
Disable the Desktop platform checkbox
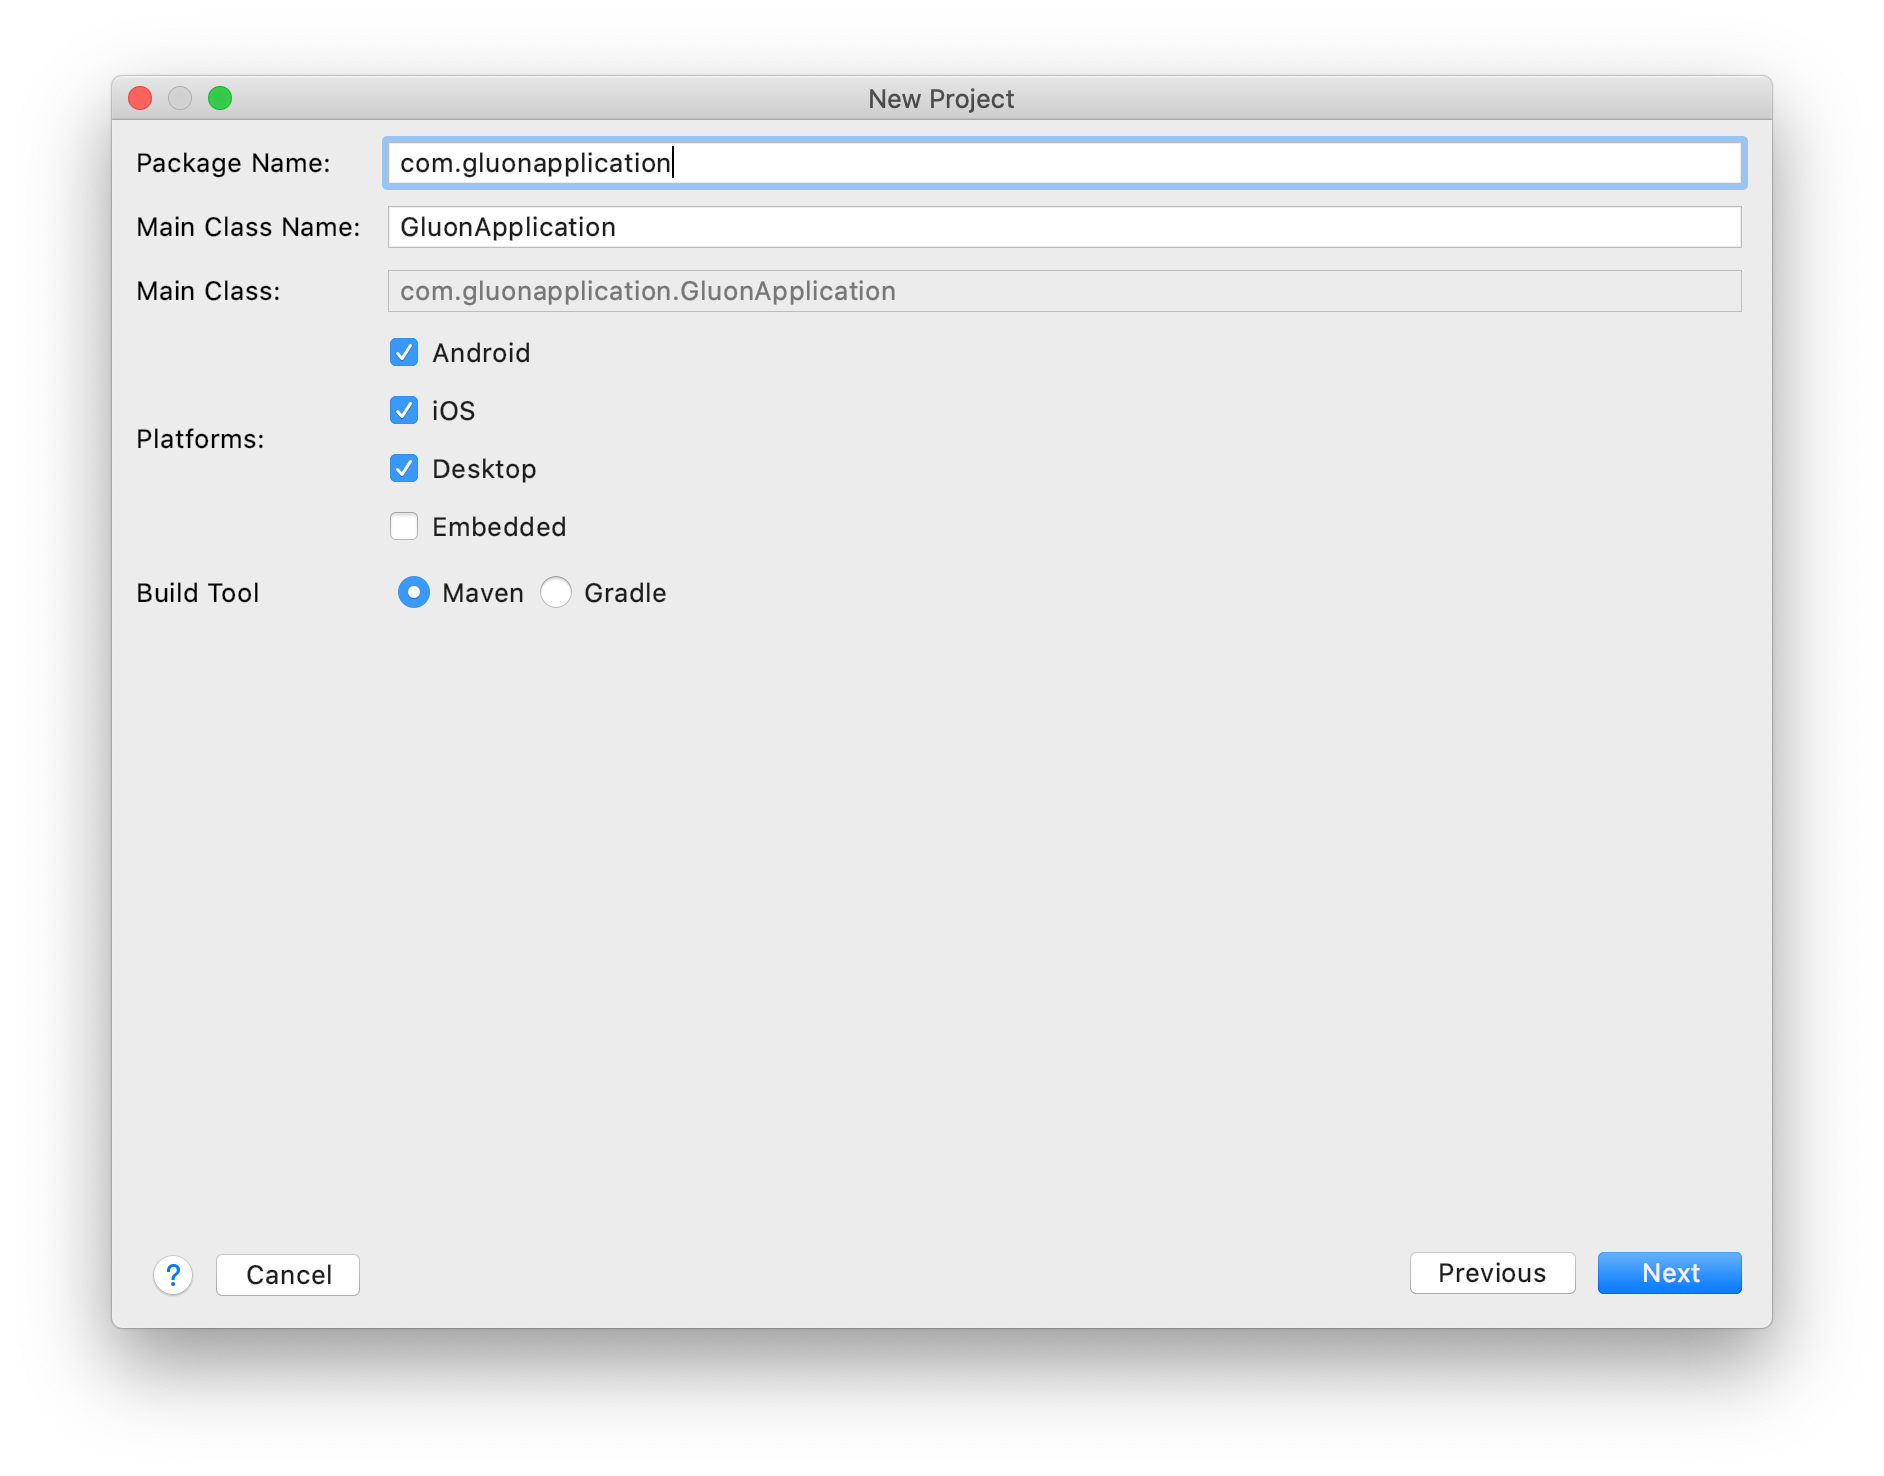tap(404, 468)
